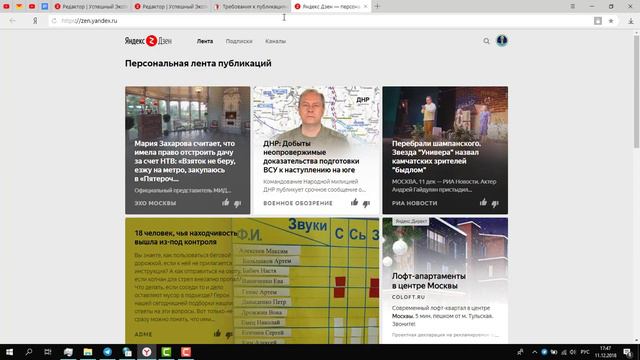This screenshot has height=360, width=640.
Task: Open Windows taskbar search
Action: point(29,352)
